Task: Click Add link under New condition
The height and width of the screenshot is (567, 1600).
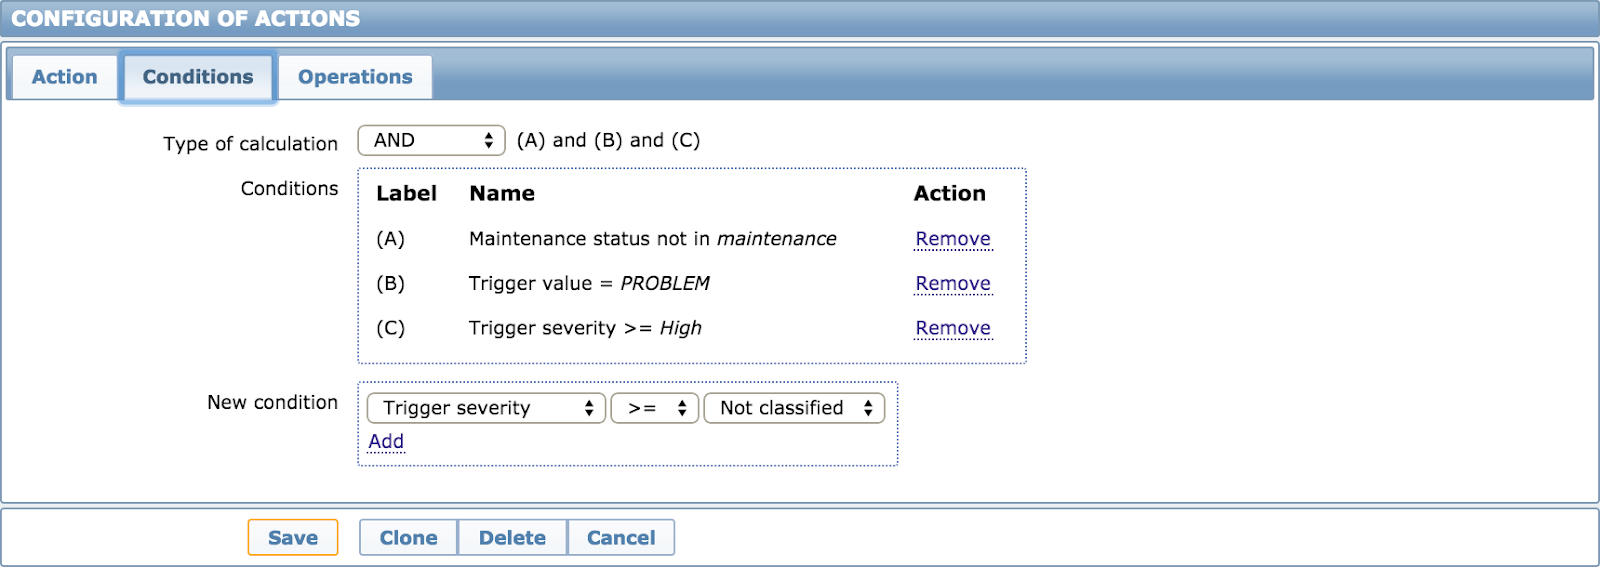Action: pos(386,441)
